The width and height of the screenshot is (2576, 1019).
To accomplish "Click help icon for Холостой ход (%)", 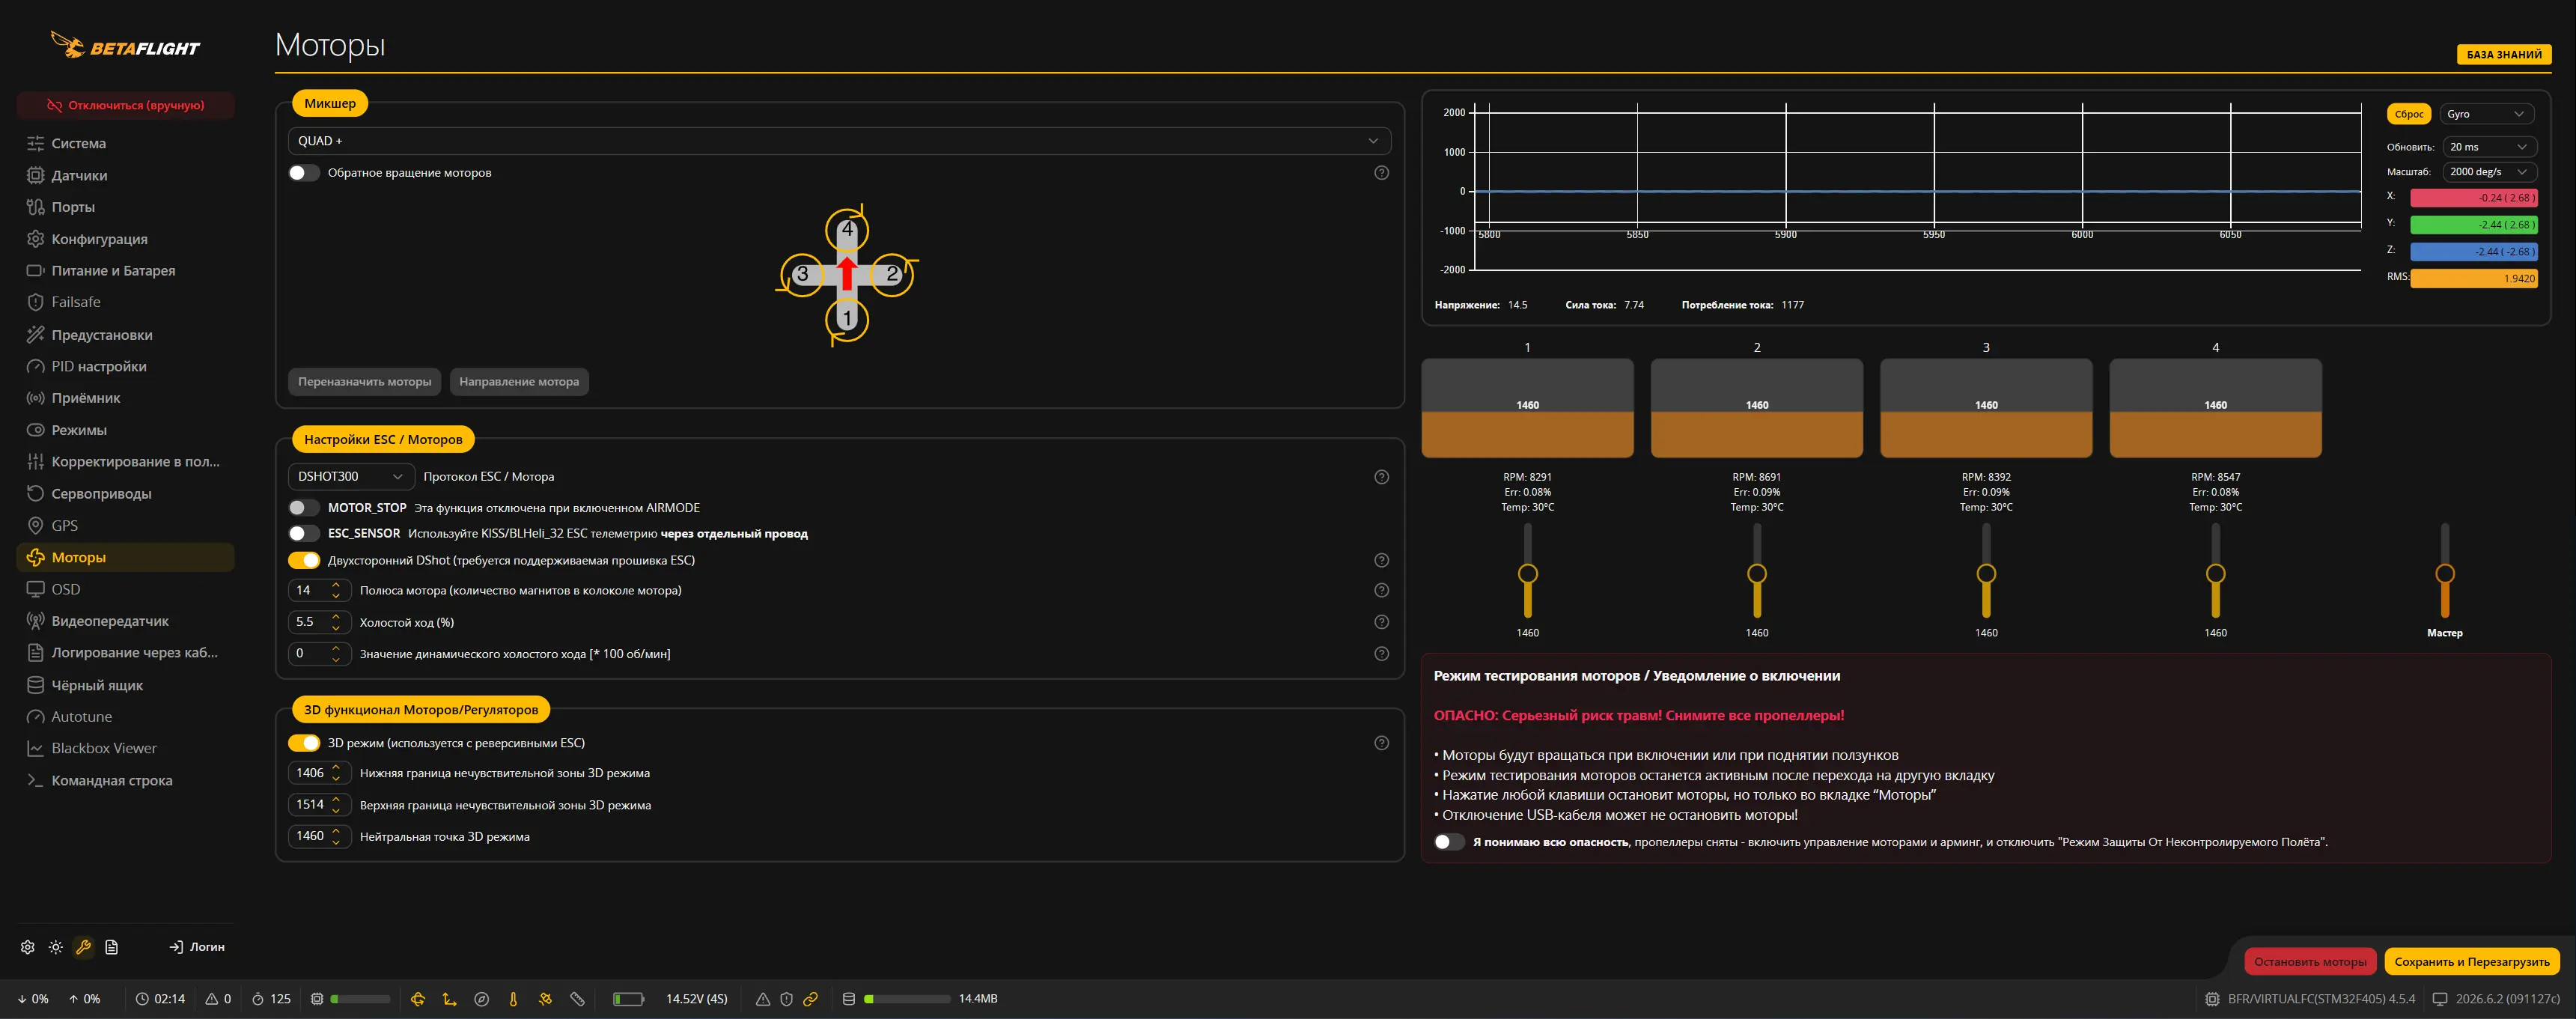I will pyautogui.click(x=1381, y=622).
